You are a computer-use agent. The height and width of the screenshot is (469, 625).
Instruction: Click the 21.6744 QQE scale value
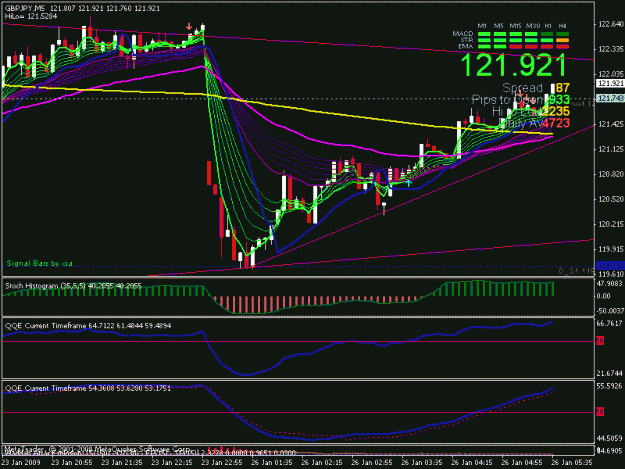[x=609, y=373]
